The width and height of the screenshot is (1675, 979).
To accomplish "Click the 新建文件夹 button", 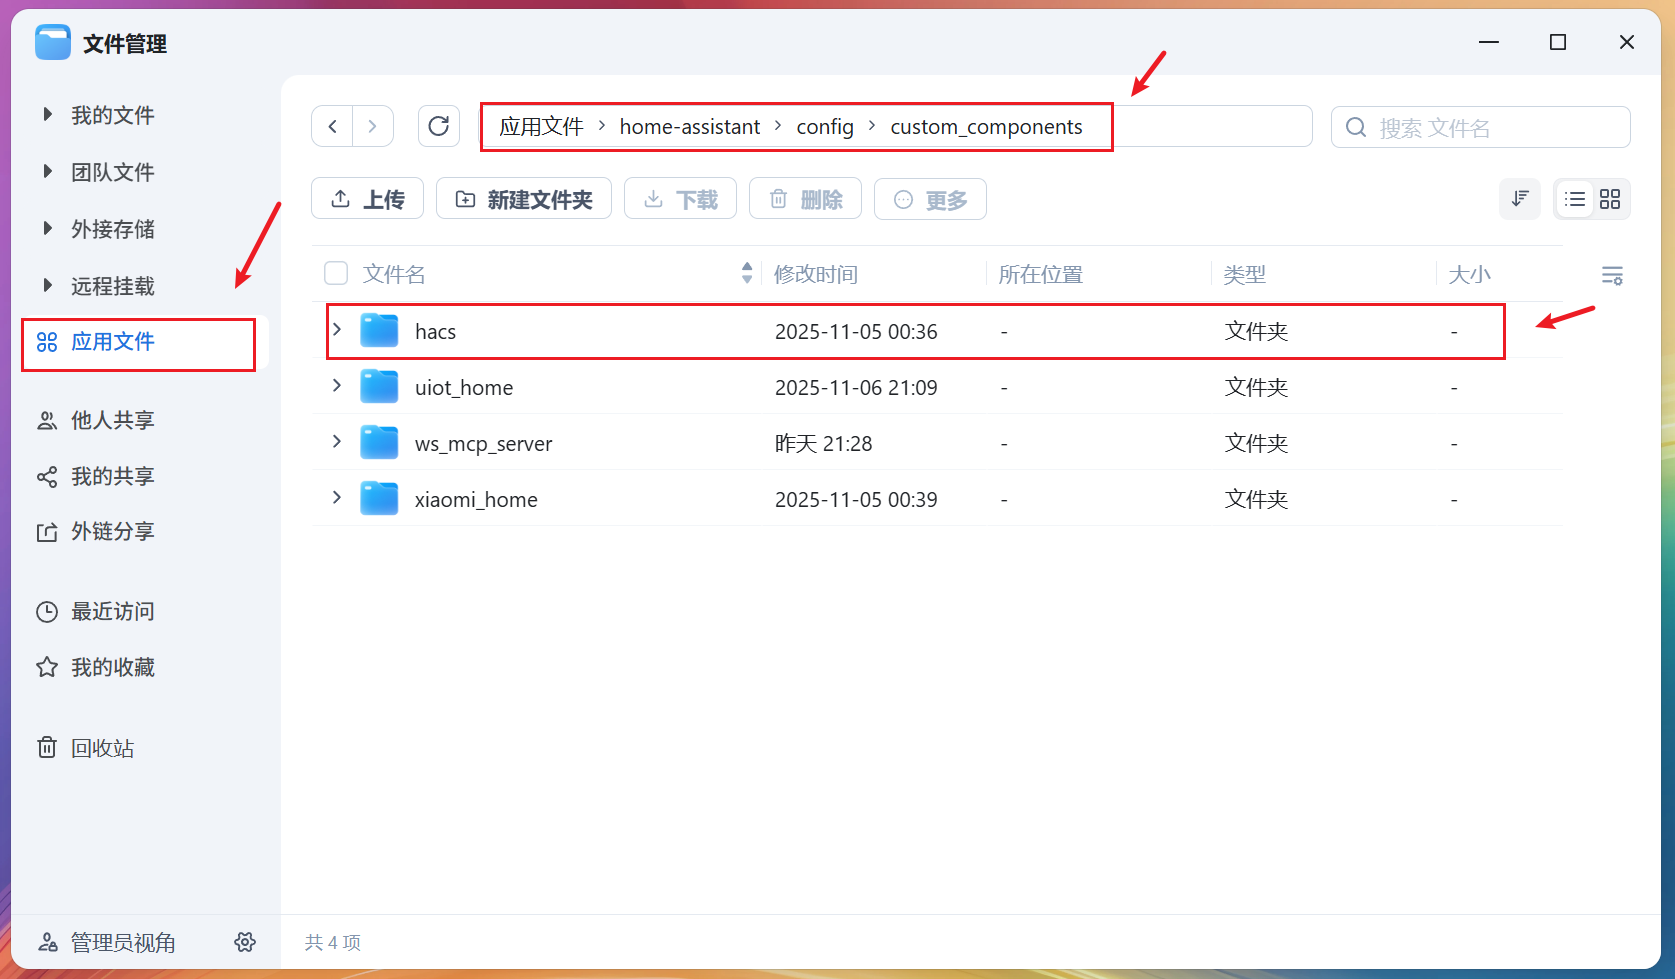I will 523,199.
